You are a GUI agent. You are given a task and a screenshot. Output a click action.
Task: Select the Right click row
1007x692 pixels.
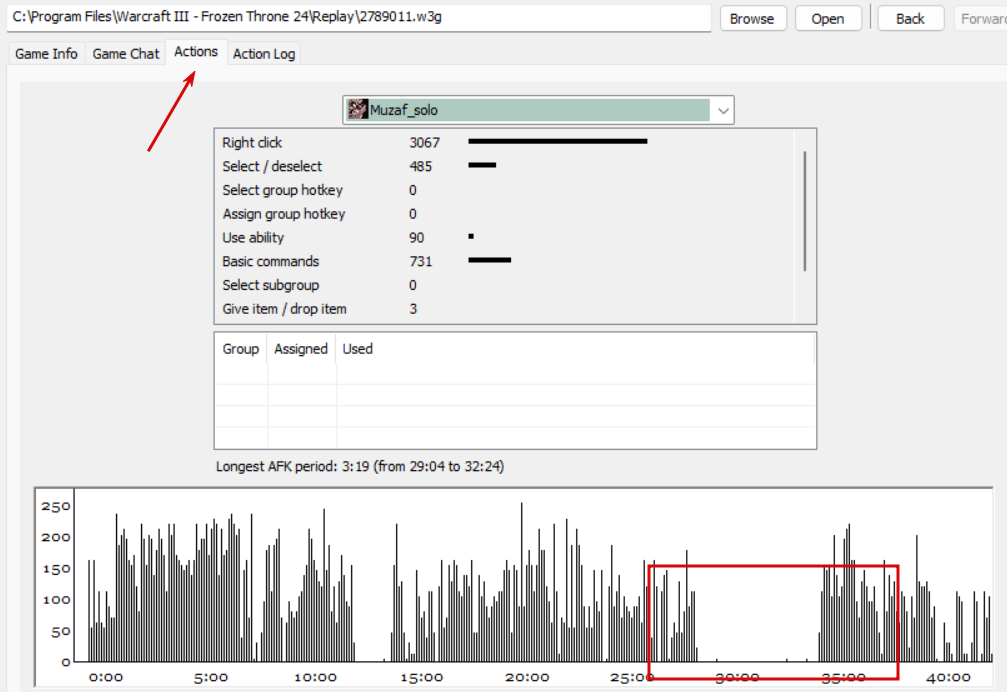click(505, 143)
